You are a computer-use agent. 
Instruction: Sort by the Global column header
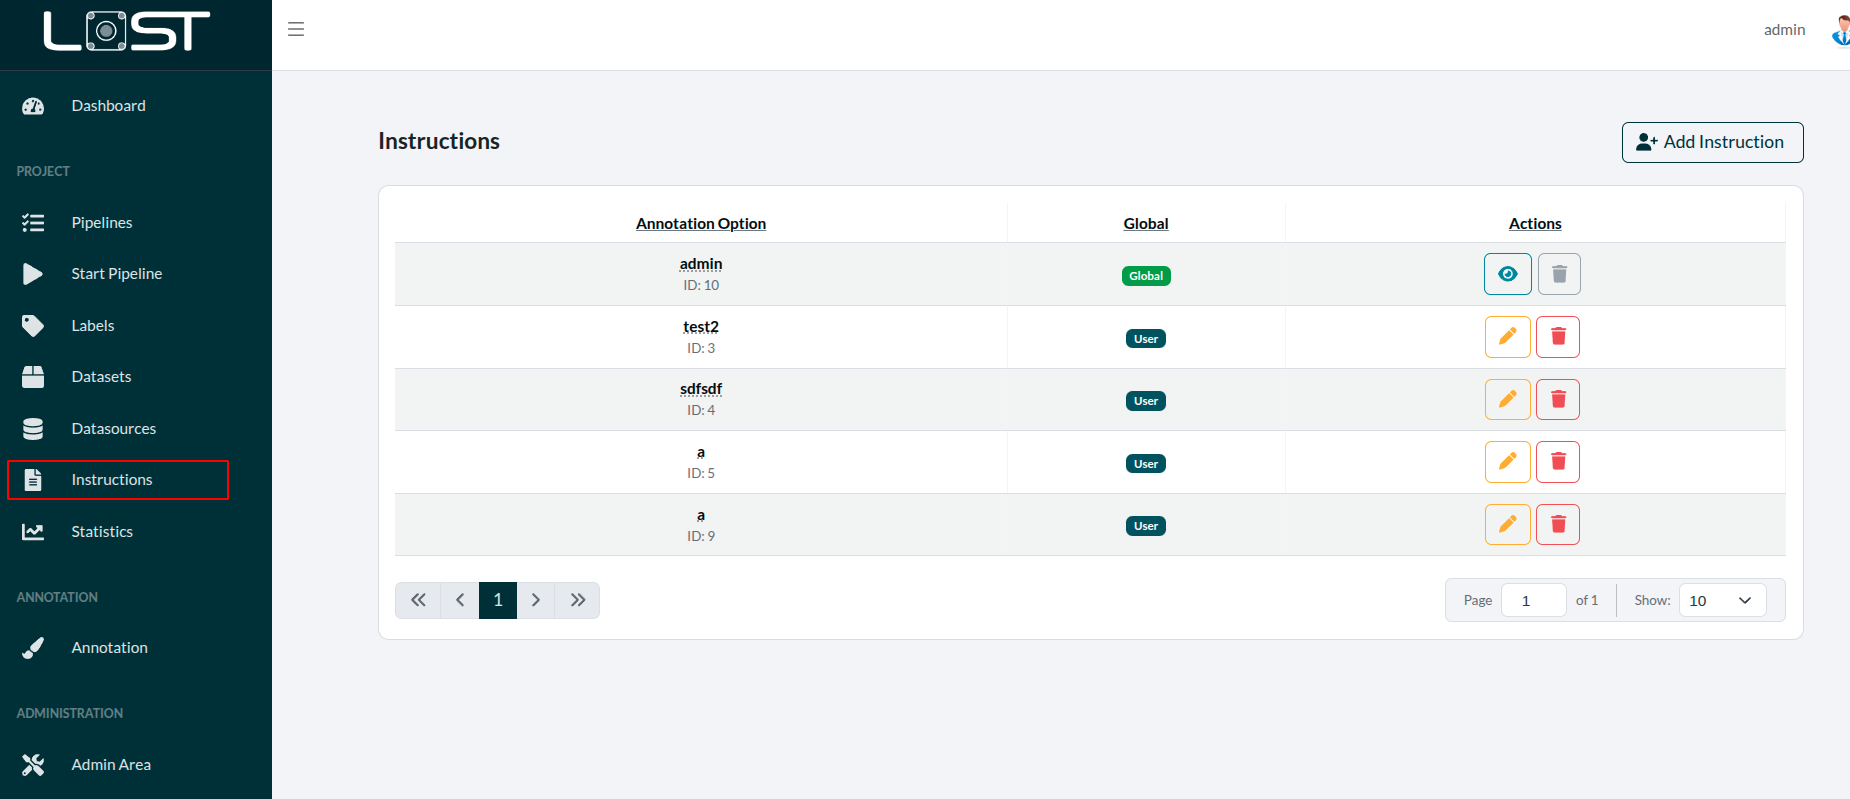coord(1145,224)
